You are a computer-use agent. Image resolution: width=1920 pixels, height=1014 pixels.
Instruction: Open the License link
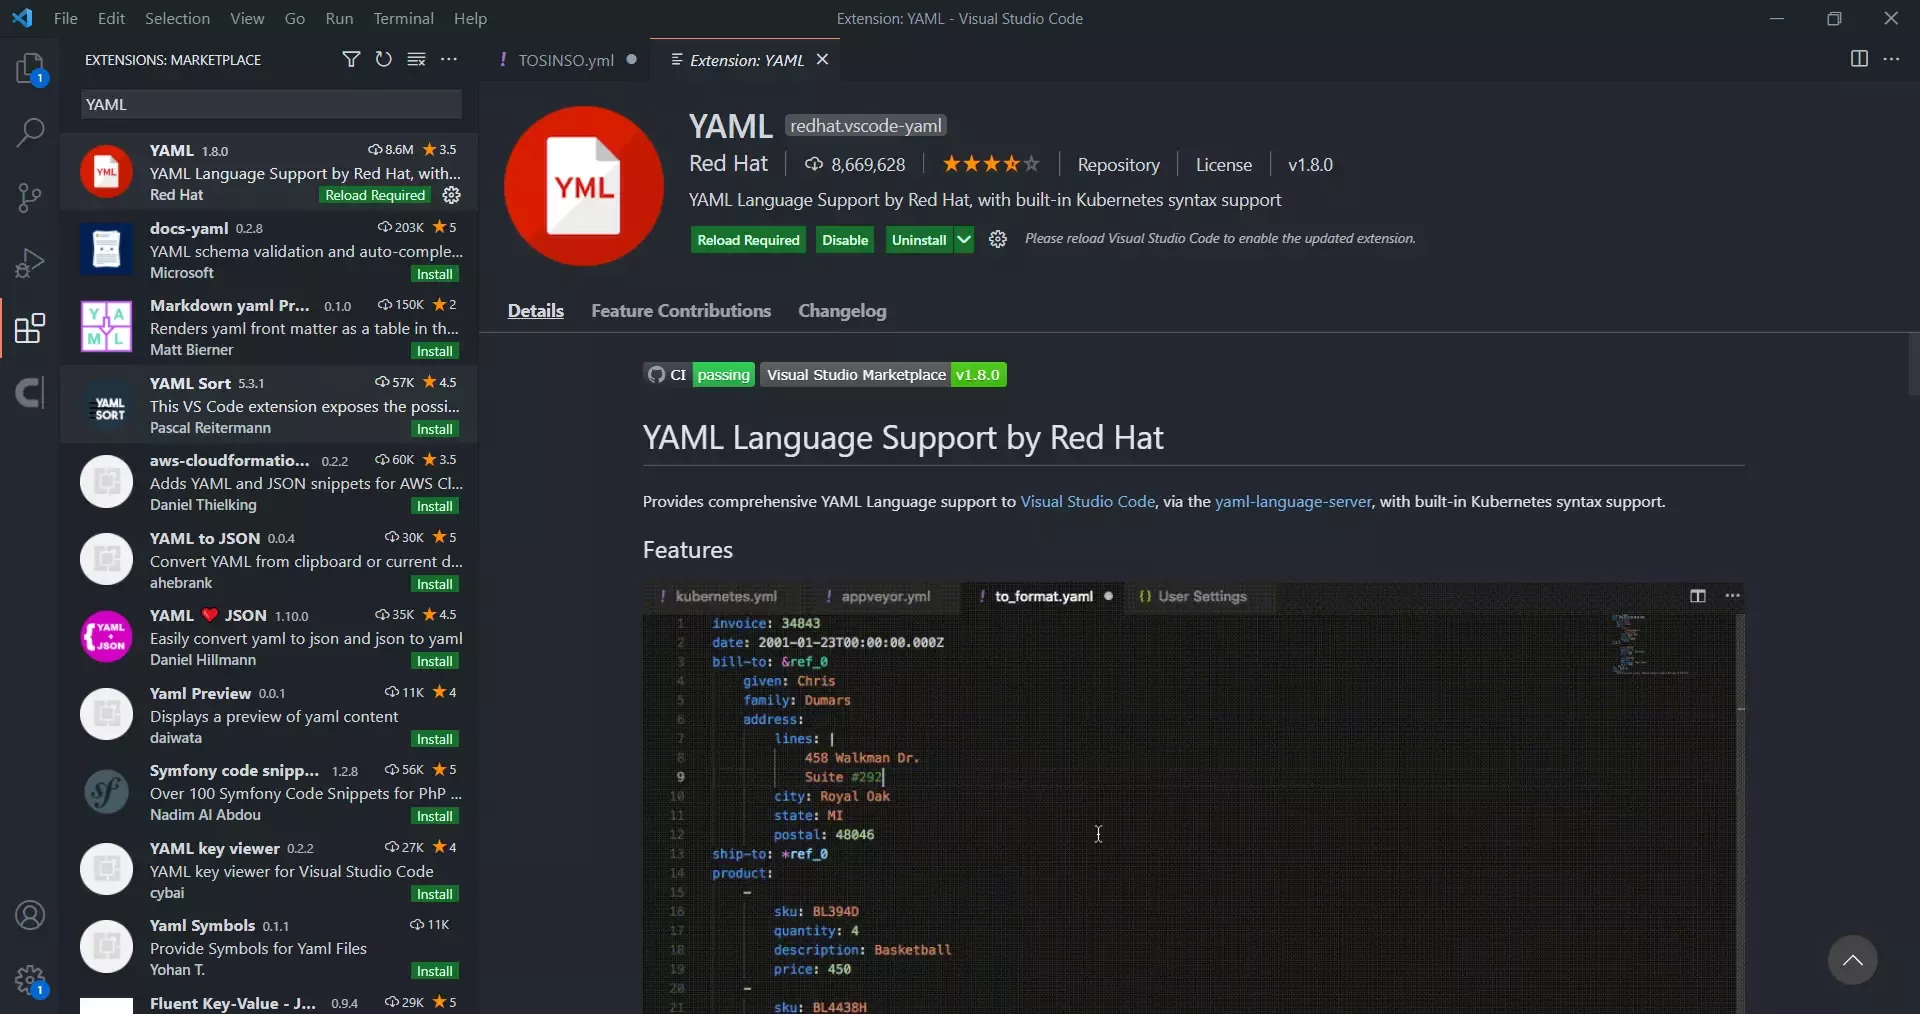(x=1223, y=165)
